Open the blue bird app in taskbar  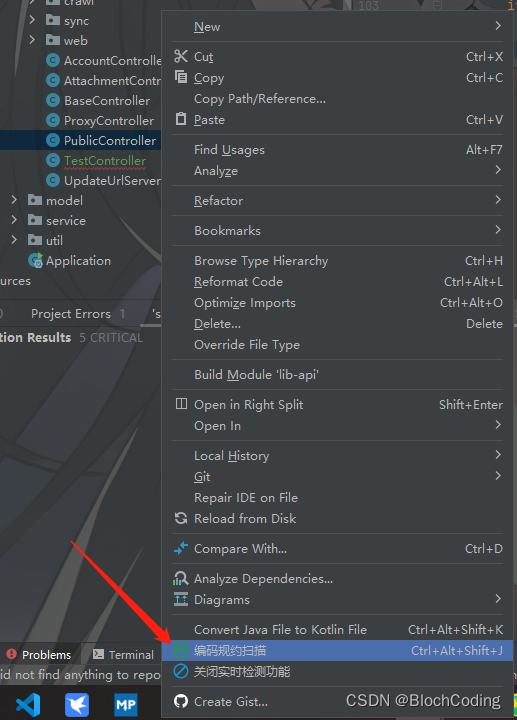click(77, 704)
